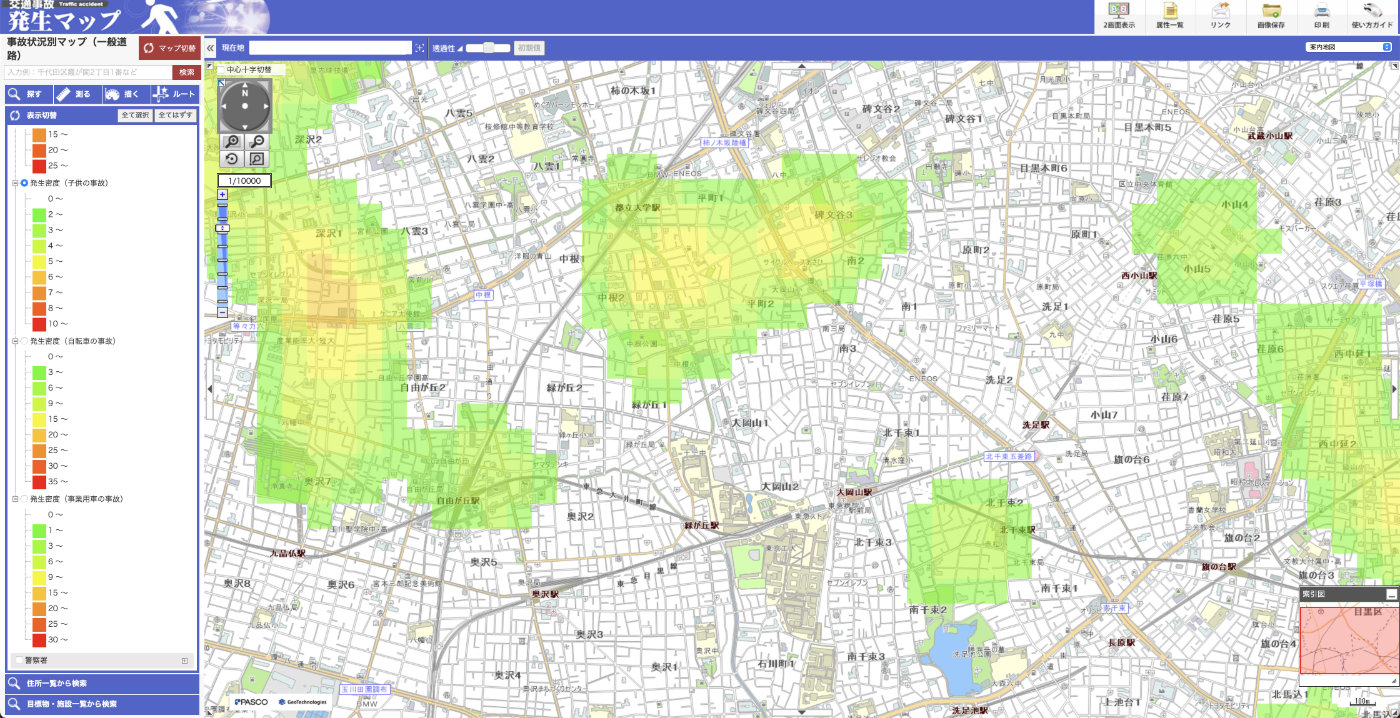Collapse the 事業用車の事故 legend tree
Screen dimensions: 1400x718
click(15, 498)
